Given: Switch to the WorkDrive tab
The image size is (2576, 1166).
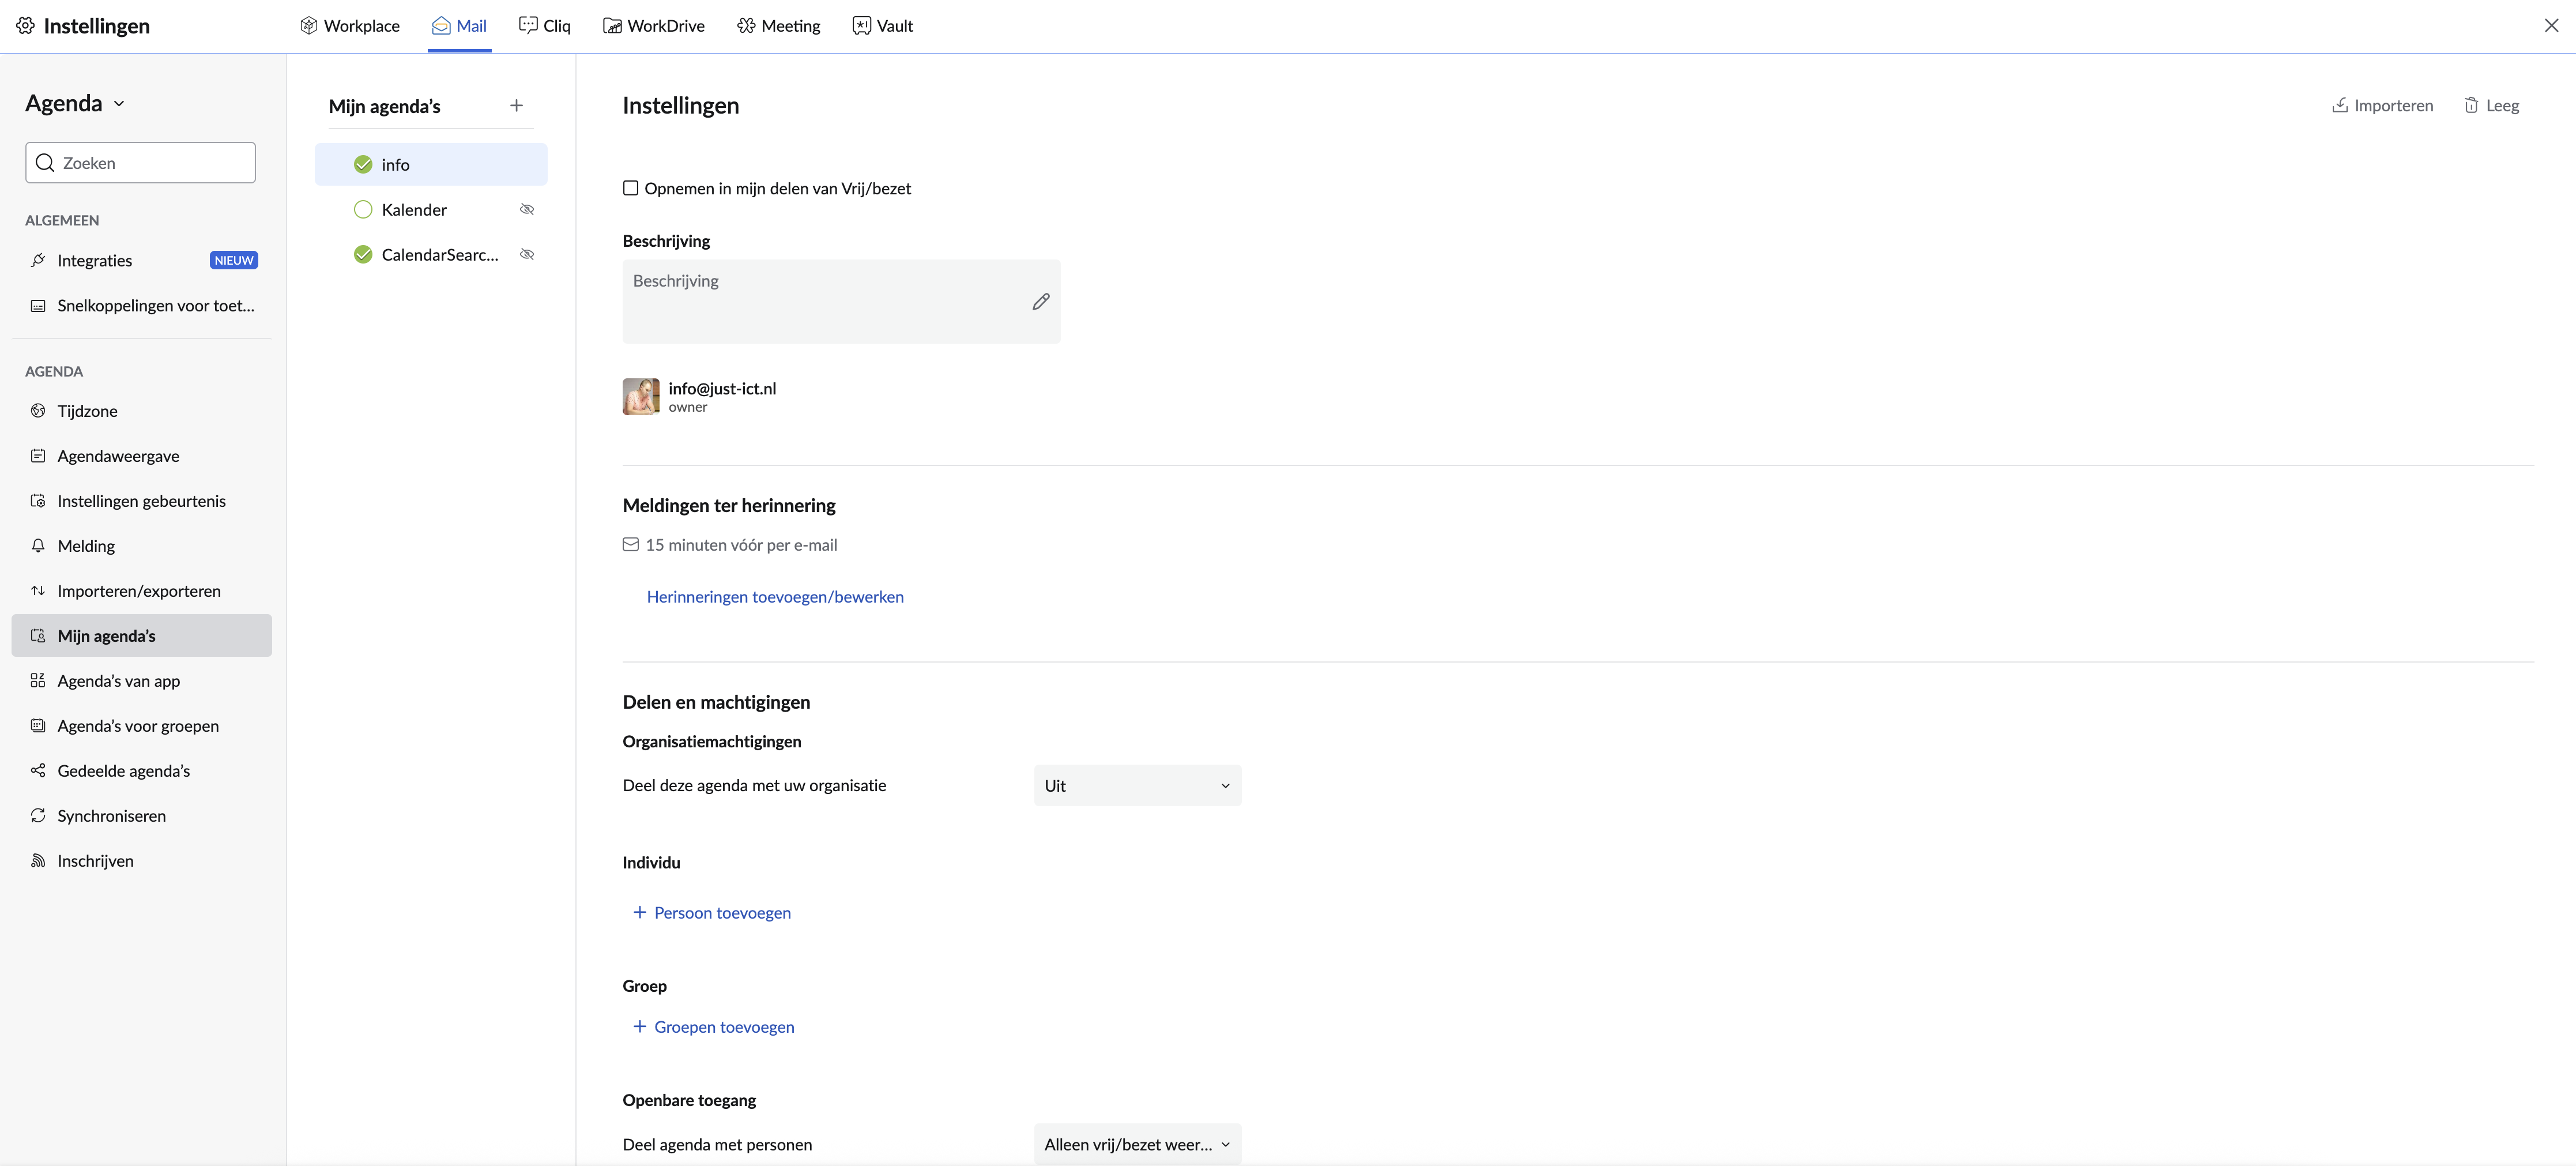Looking at the screenshot, I should pyautogui.click(x=654, y=26).
